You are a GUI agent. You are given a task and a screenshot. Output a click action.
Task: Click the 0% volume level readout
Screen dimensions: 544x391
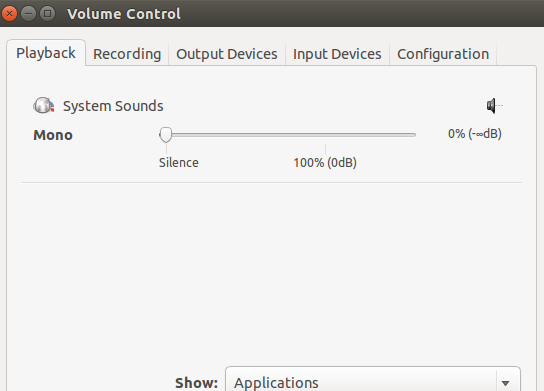[475, 134]
